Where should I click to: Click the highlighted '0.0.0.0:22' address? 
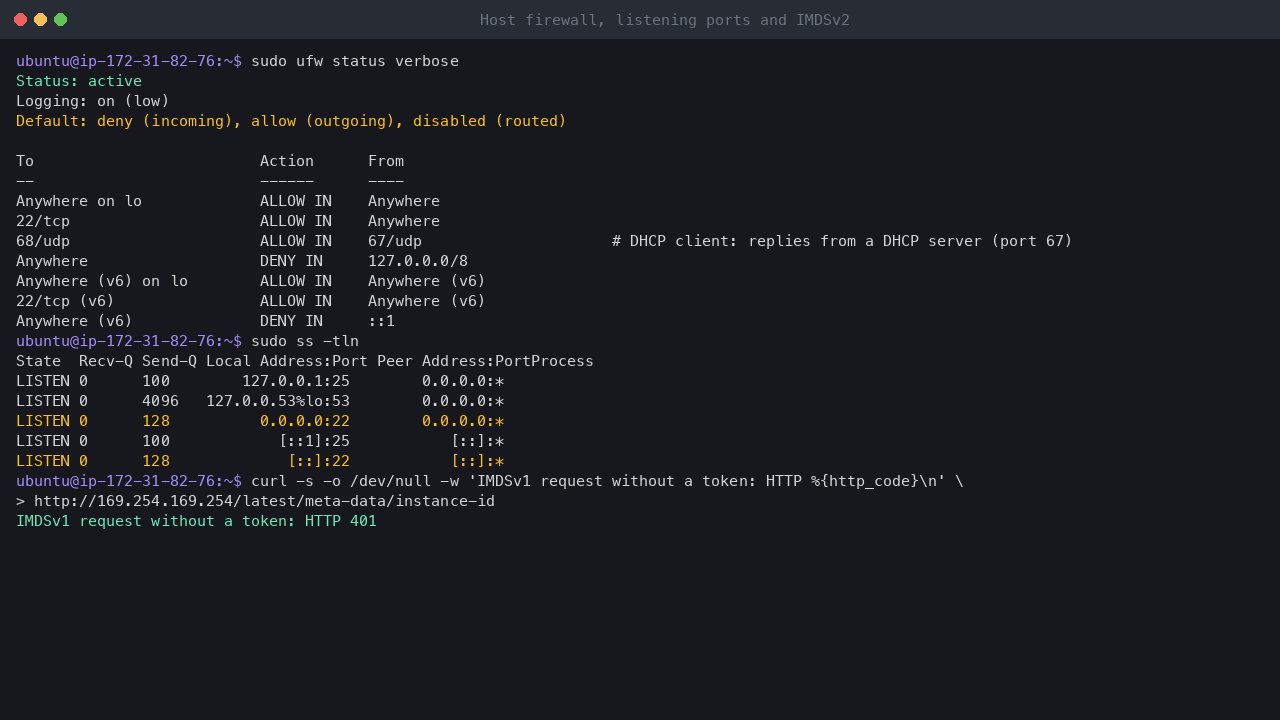[305, 421]
